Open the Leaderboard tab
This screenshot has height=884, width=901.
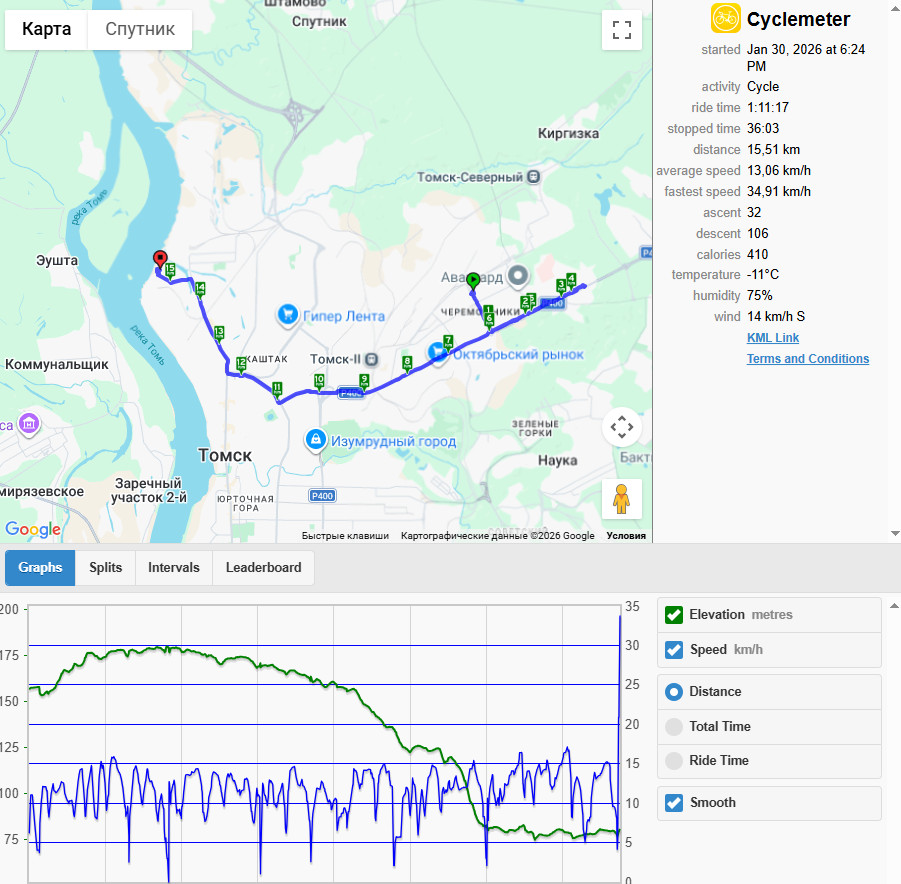(x=263, y=568)
